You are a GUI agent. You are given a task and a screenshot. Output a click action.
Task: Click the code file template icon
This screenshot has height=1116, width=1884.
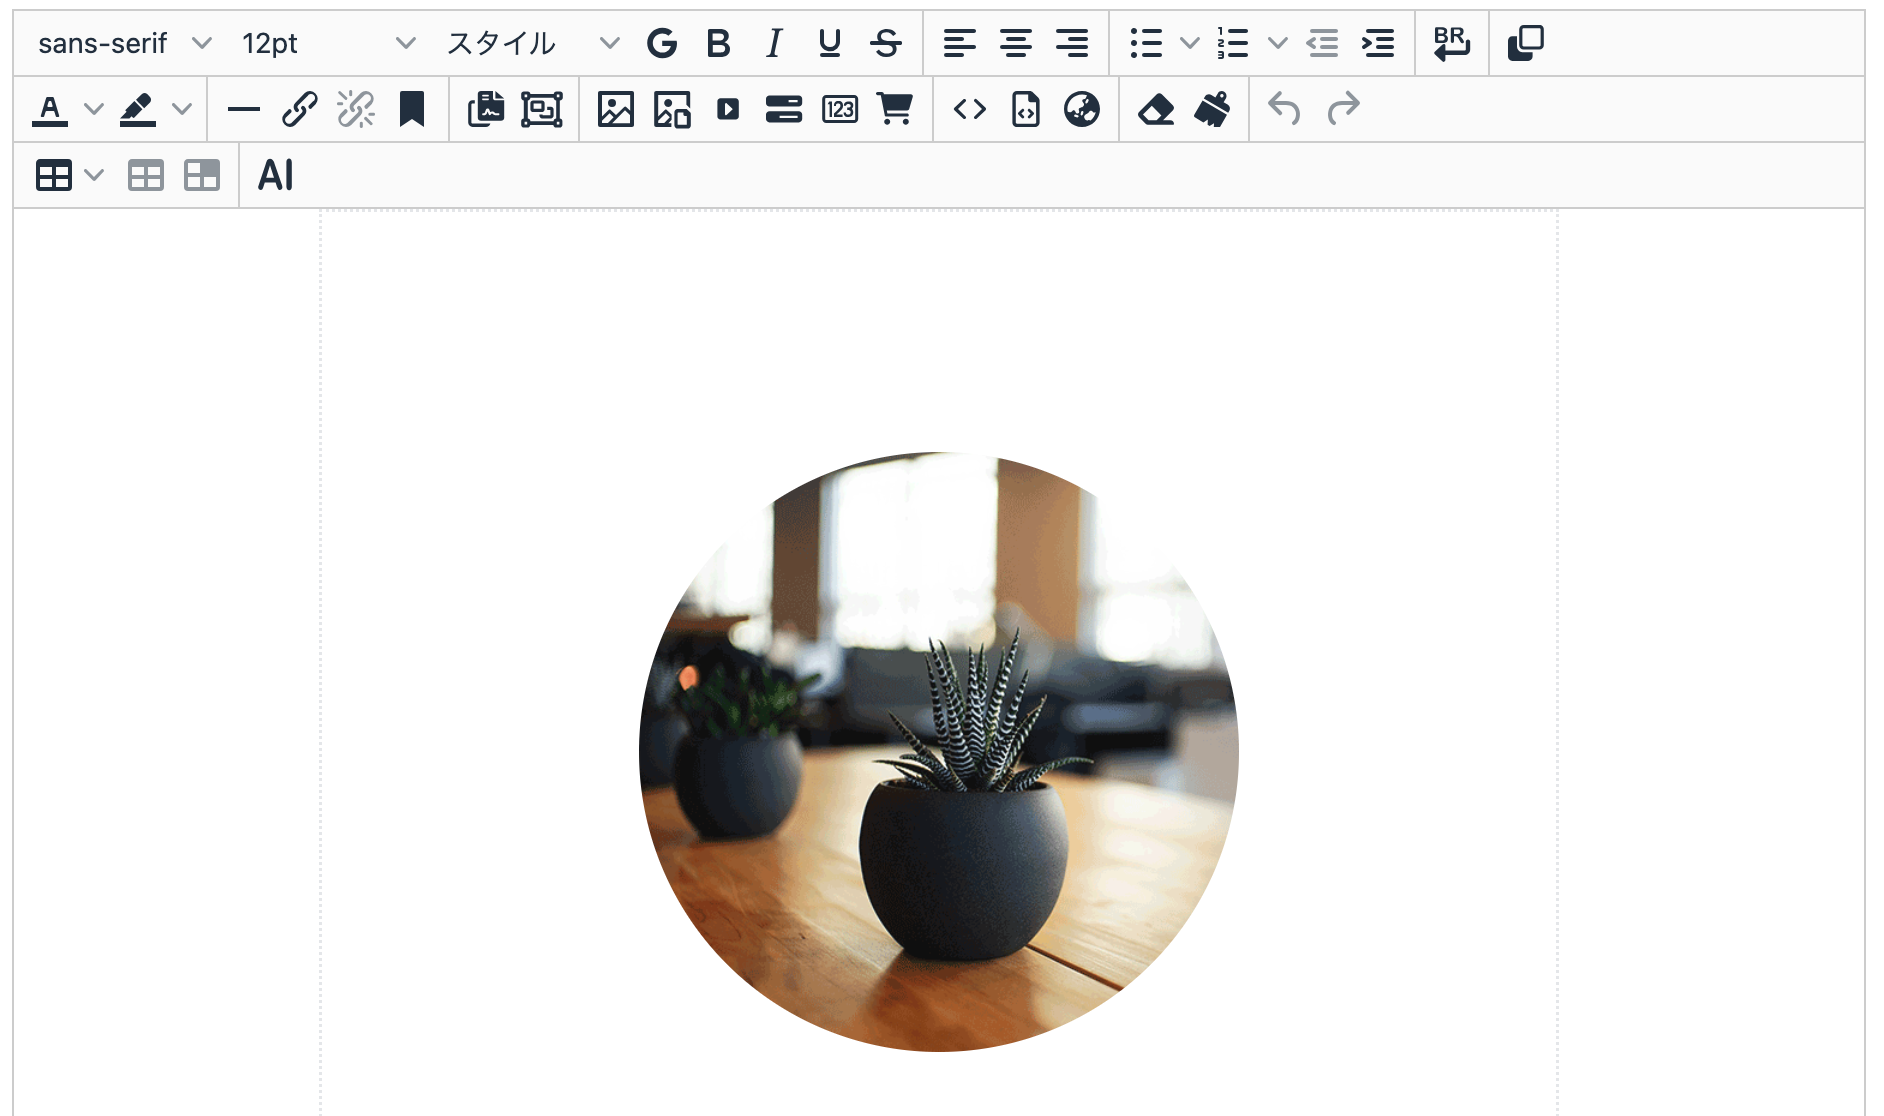[1026, 109]
